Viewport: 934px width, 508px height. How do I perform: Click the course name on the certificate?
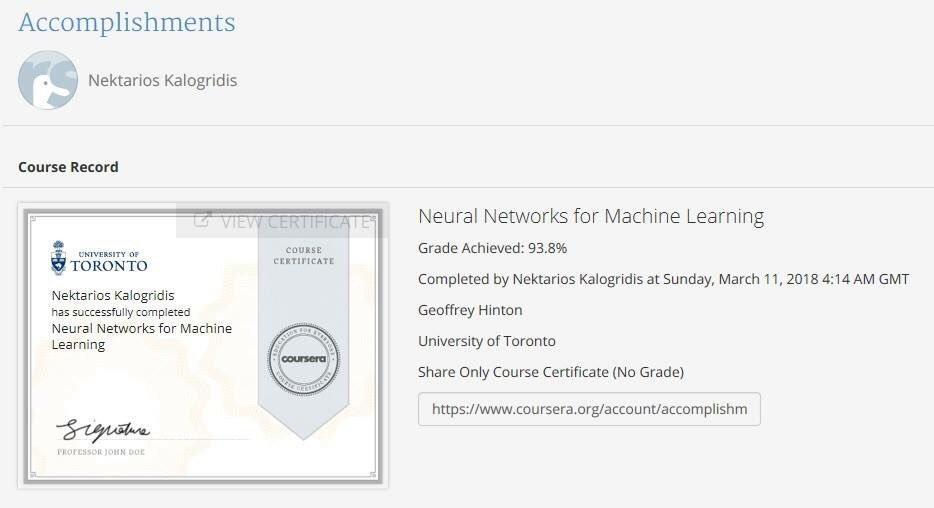(x=142, y=336)
